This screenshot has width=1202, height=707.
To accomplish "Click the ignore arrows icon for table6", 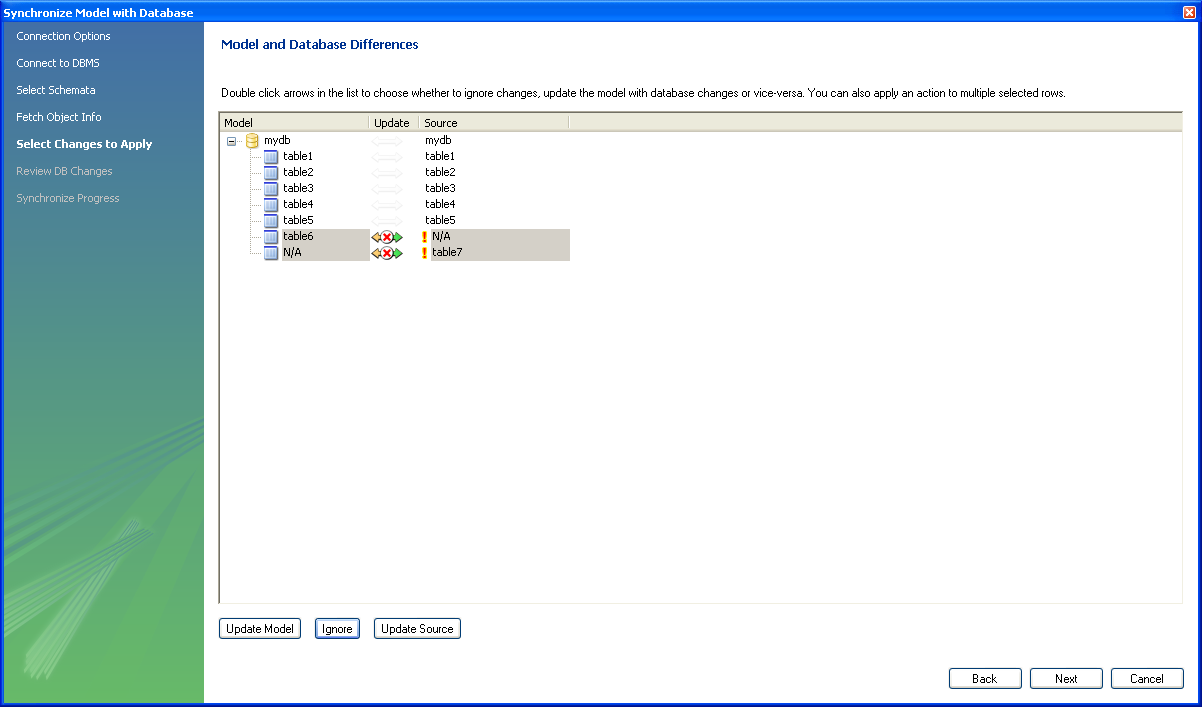I will 387,237.
